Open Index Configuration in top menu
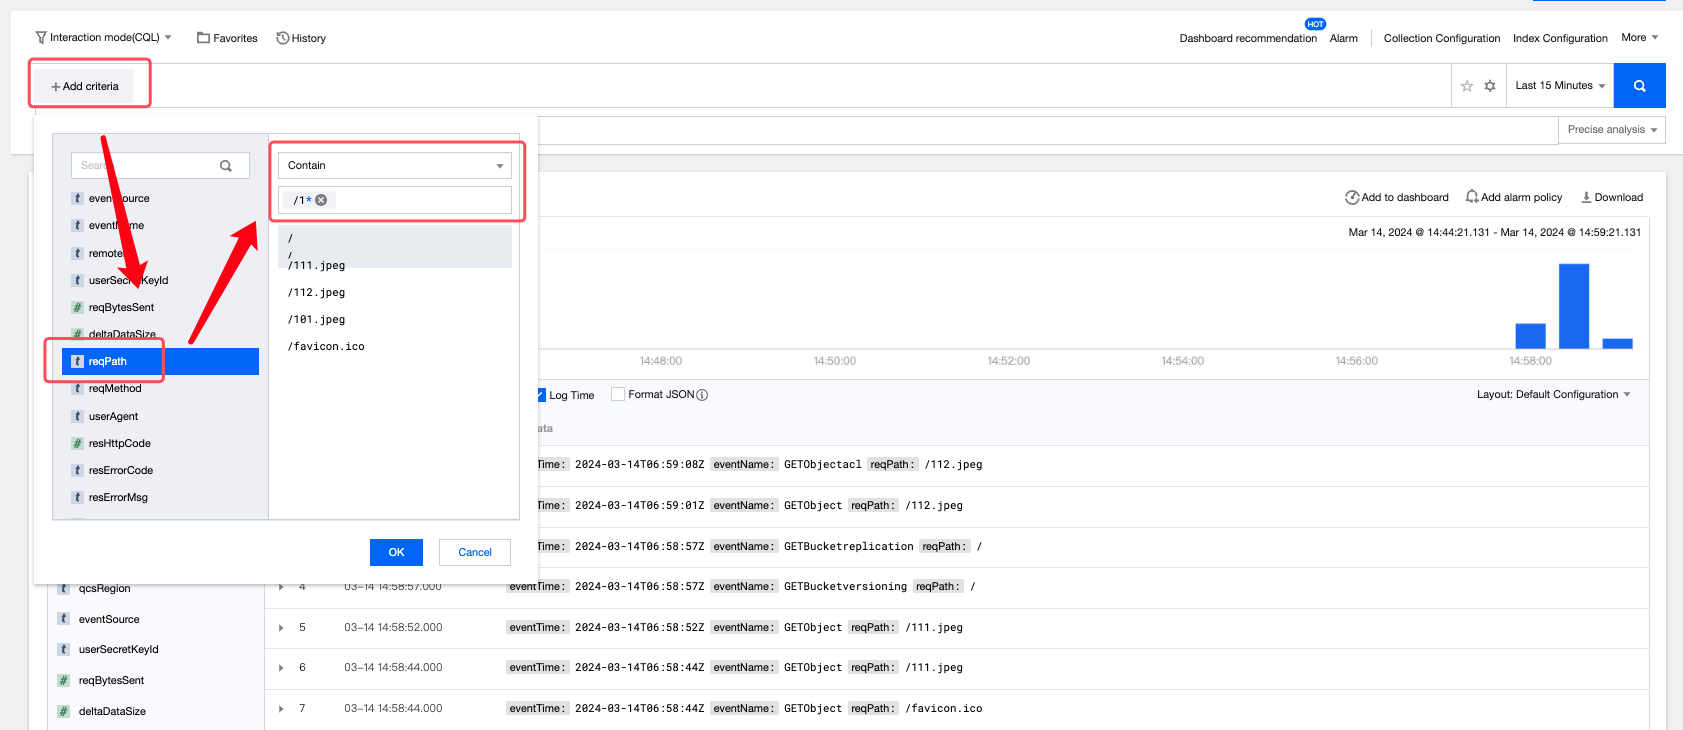 click(x=1559, y=38)
